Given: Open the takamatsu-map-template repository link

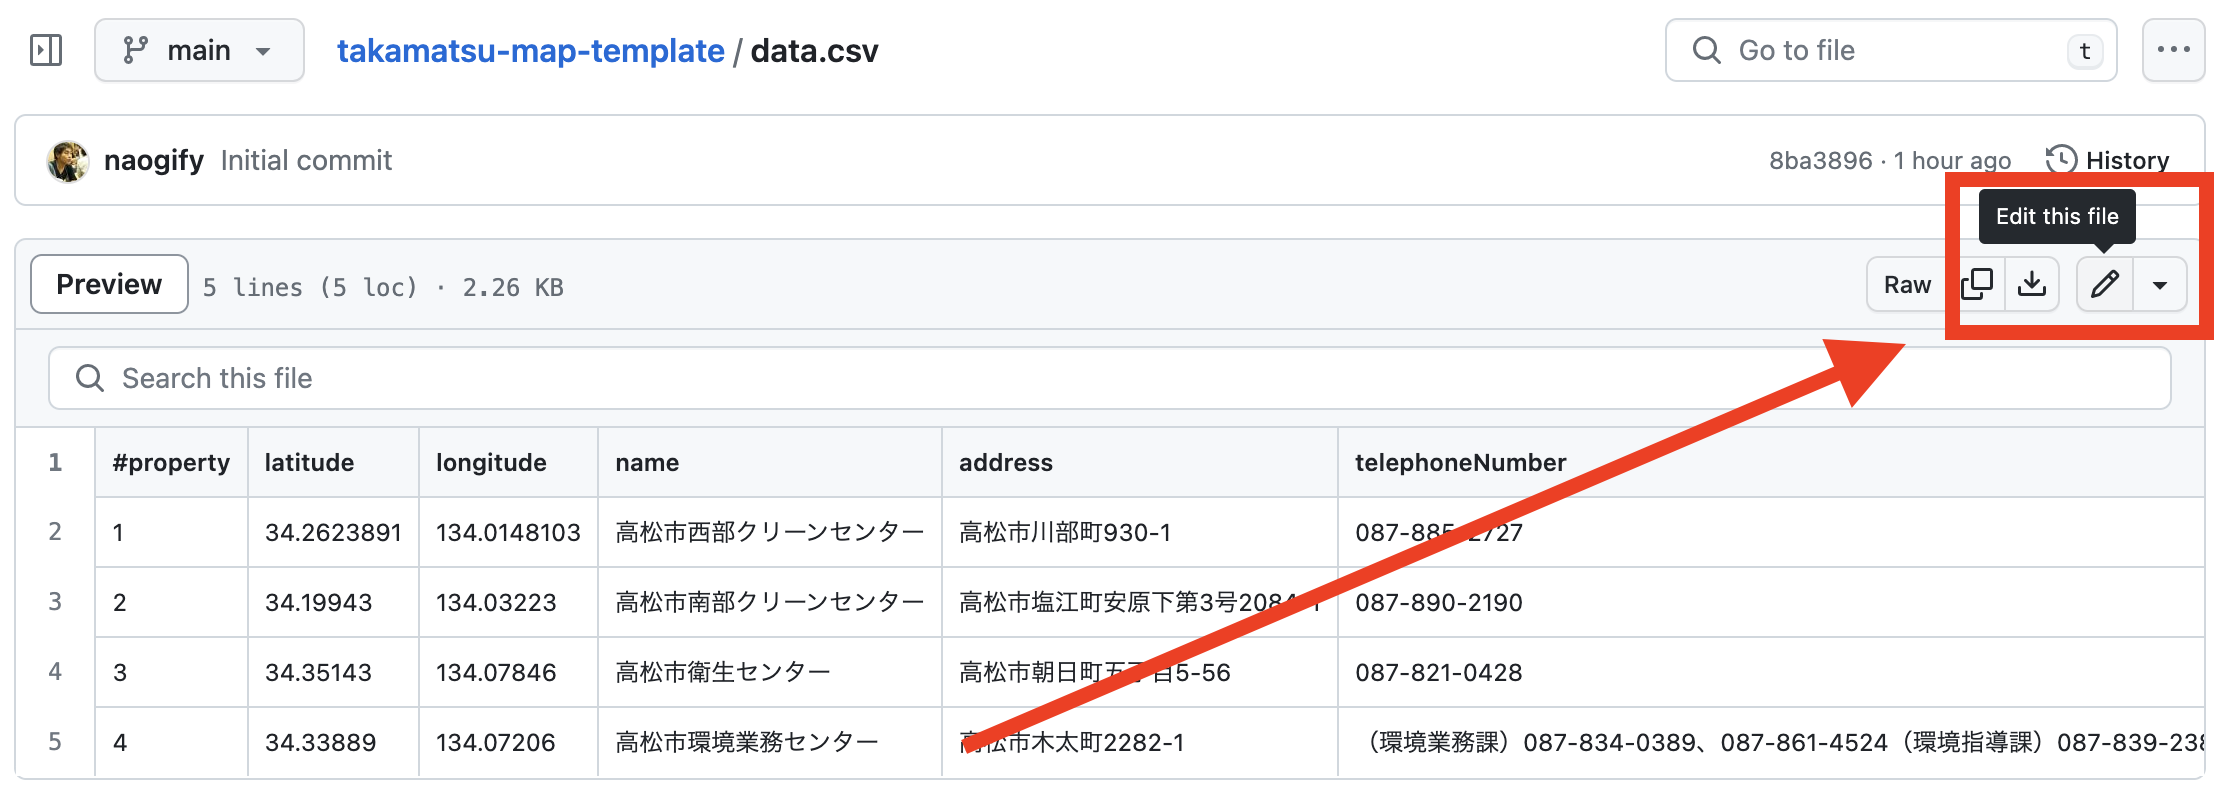Looking at the screenshot, I should 531,50.
